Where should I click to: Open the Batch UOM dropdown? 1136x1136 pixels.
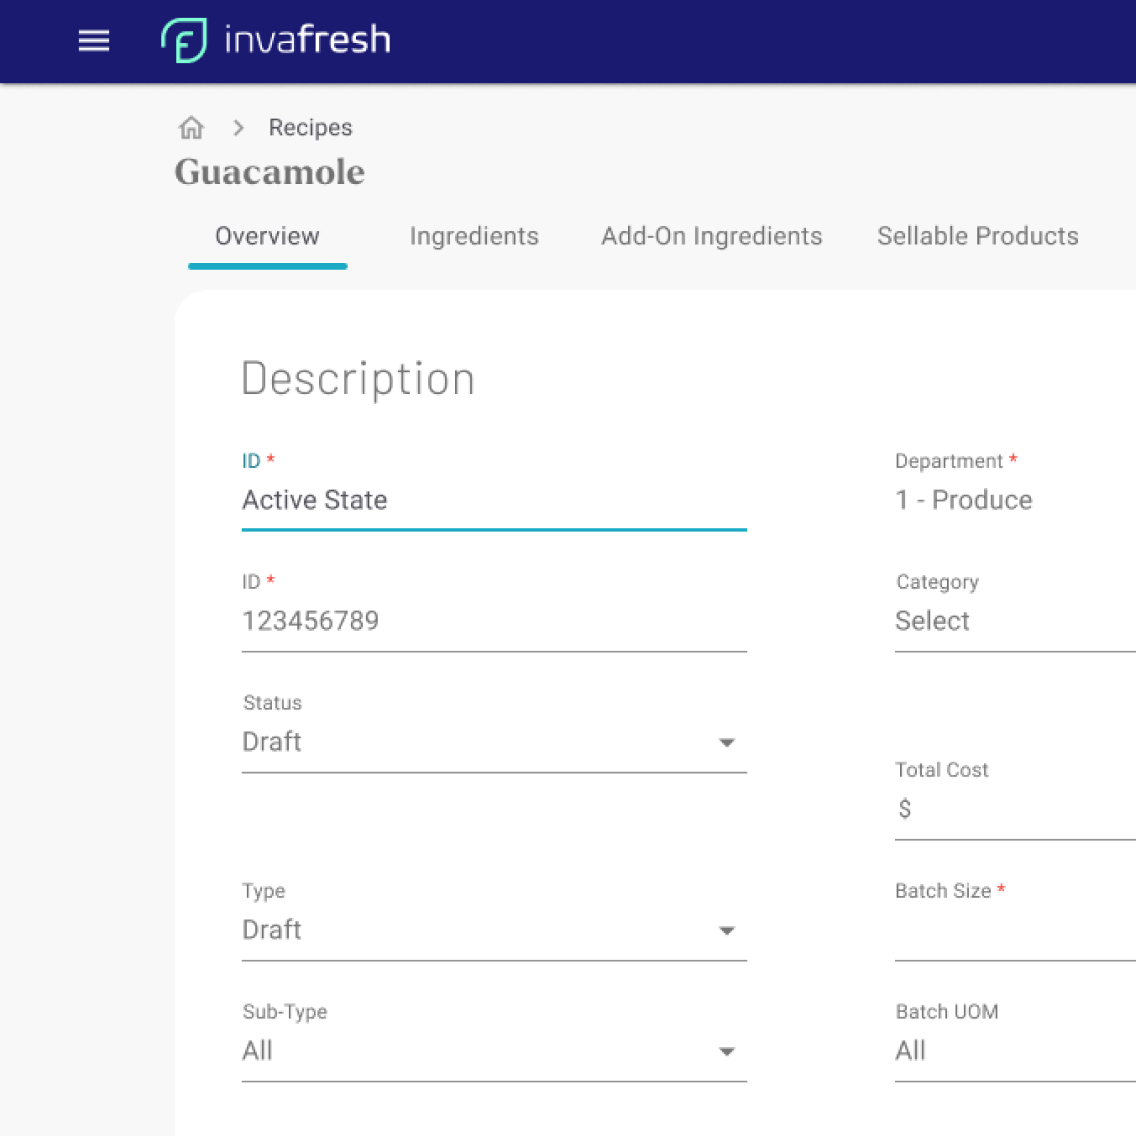(x=1010, y=1051)
